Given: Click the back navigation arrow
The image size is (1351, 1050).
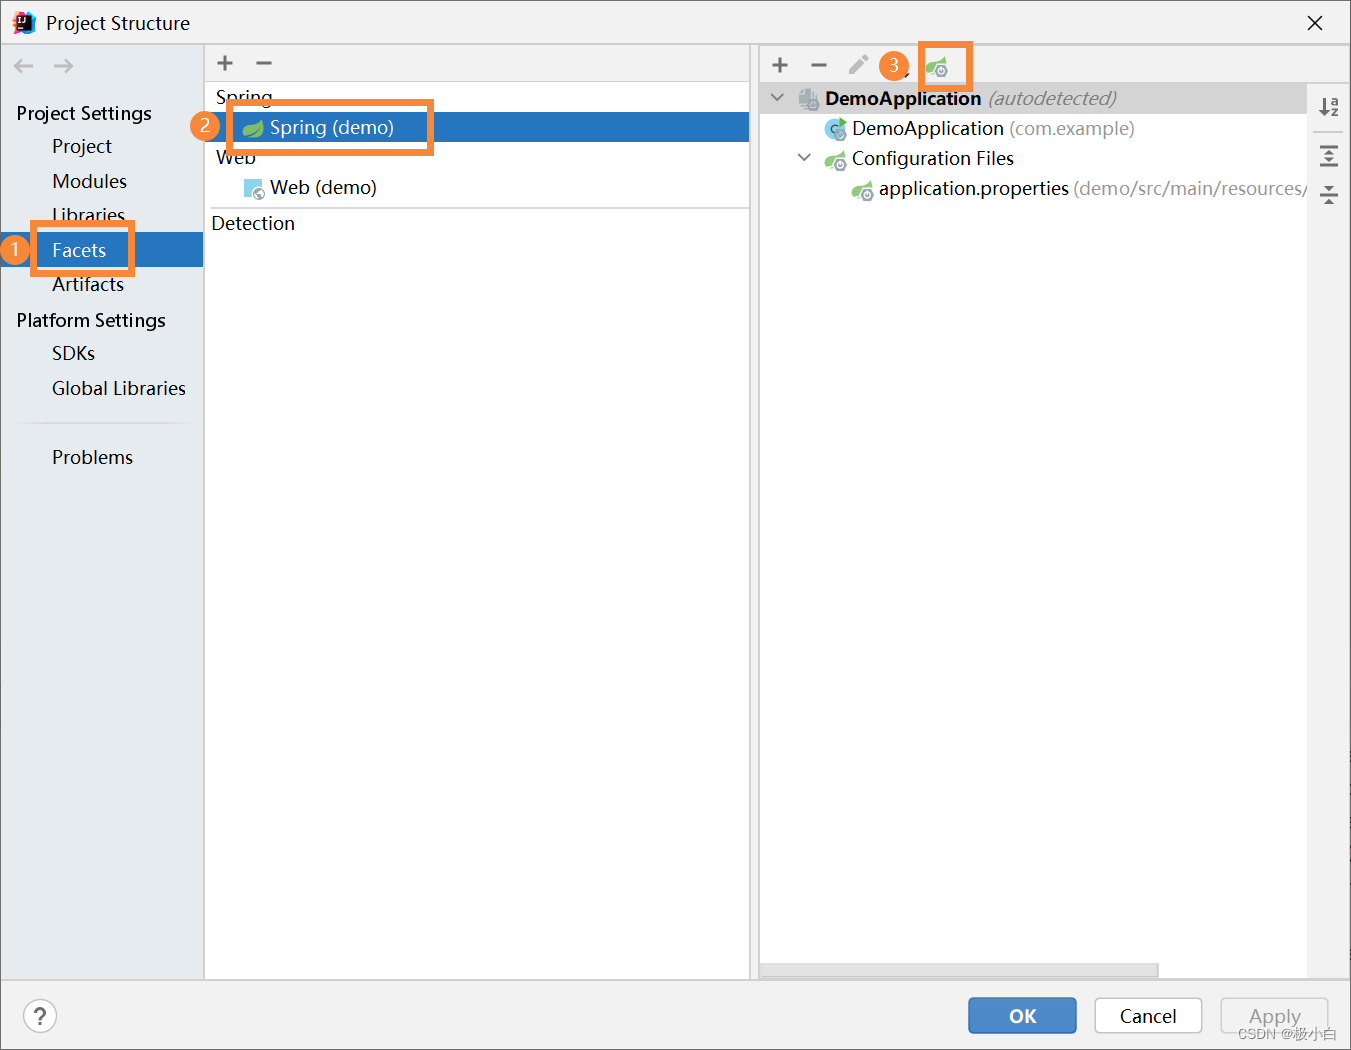Looking at the screenshot, I should 24,66.
